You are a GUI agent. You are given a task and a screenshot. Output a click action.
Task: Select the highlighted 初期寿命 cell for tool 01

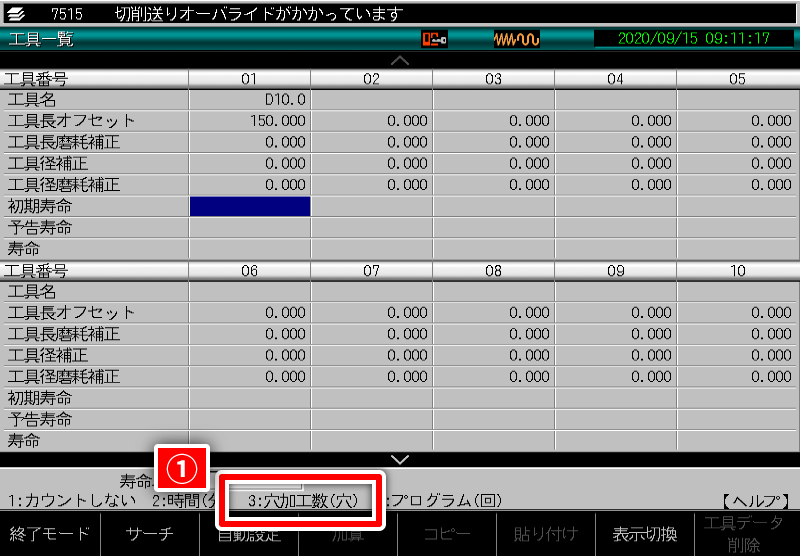coord(250,206)
